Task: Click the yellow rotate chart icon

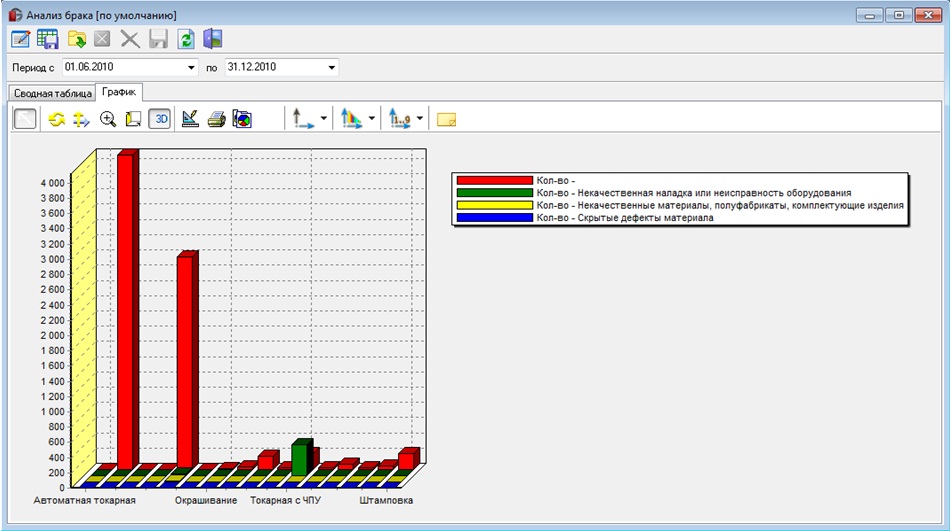Action: 56,119
